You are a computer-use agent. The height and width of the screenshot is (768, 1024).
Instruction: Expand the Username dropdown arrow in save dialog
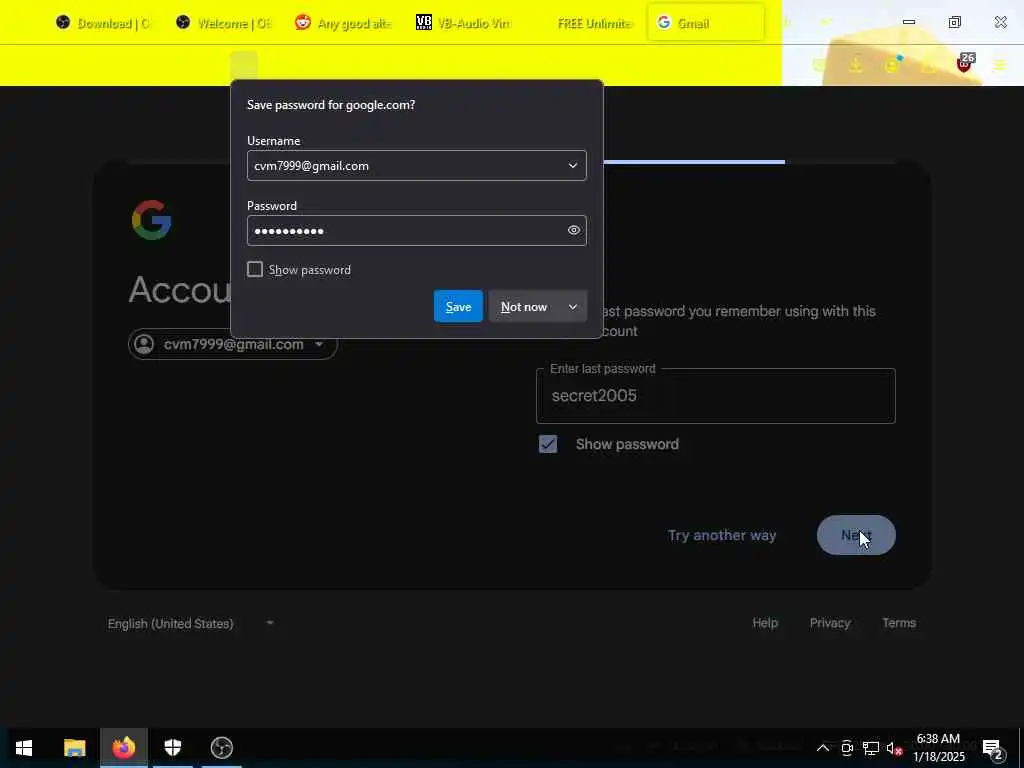click(573, 166)
